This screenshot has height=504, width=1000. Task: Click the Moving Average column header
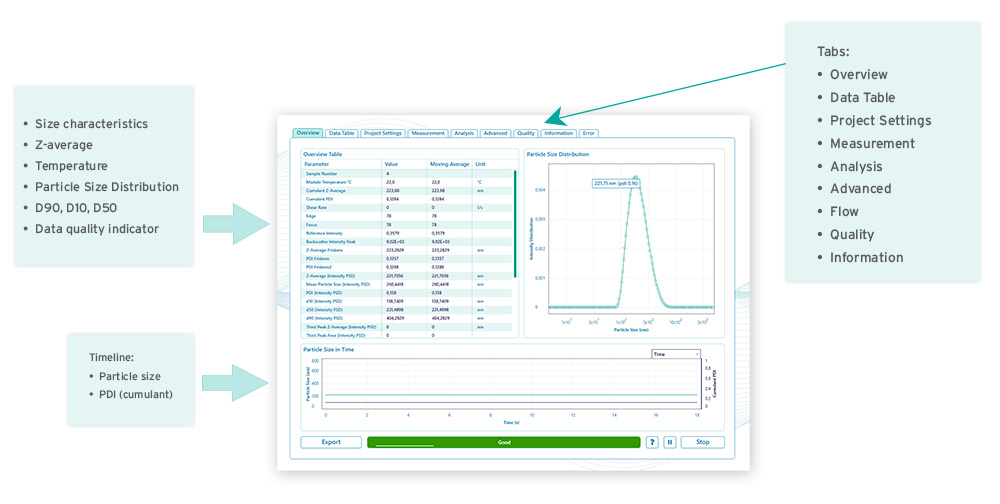click(447, 164)
